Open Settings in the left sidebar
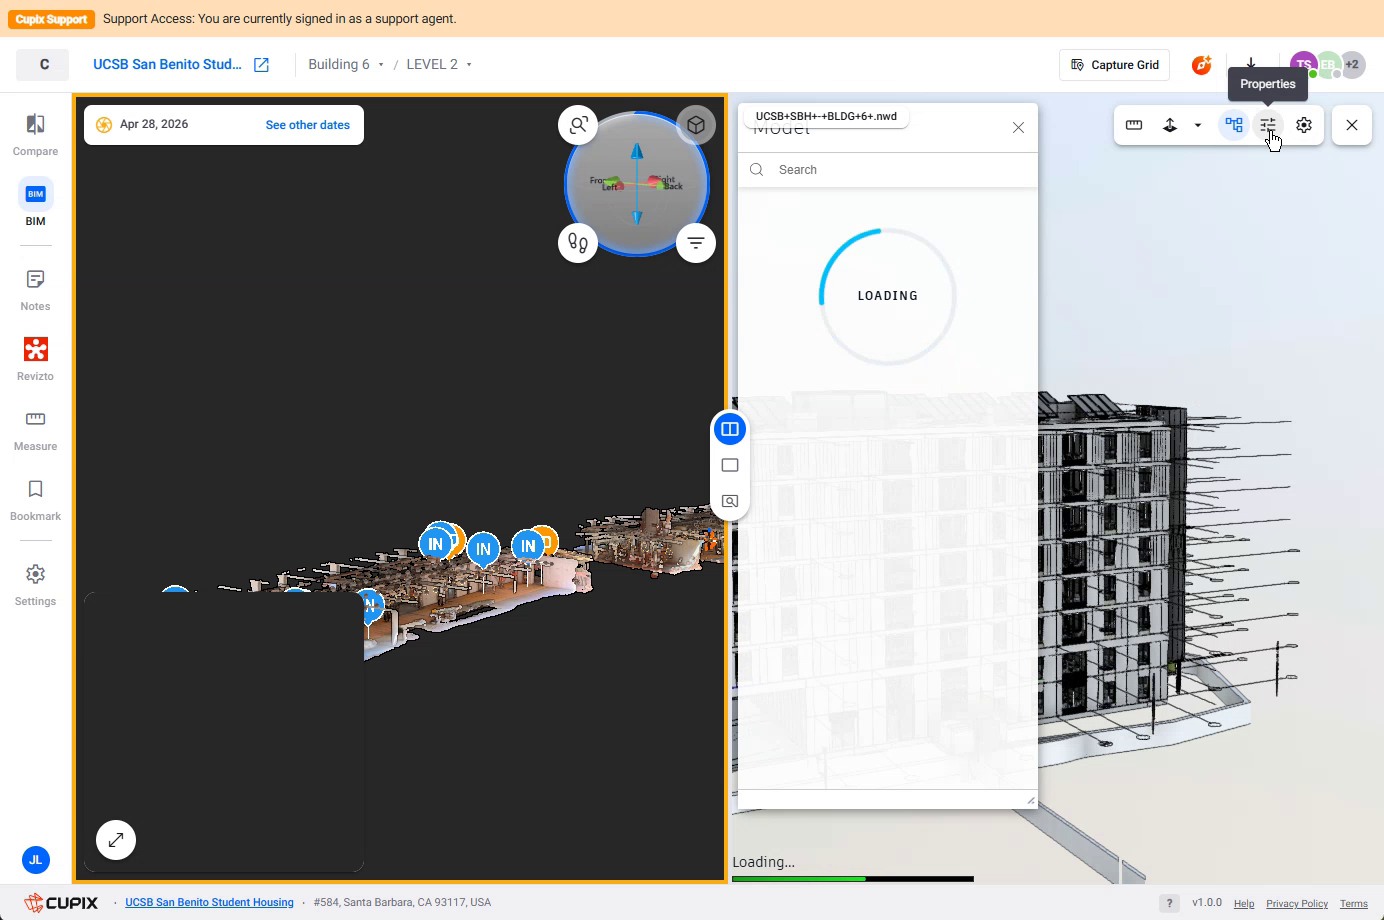This screenshot has width=1384, height=920. [x=35, y=585]
